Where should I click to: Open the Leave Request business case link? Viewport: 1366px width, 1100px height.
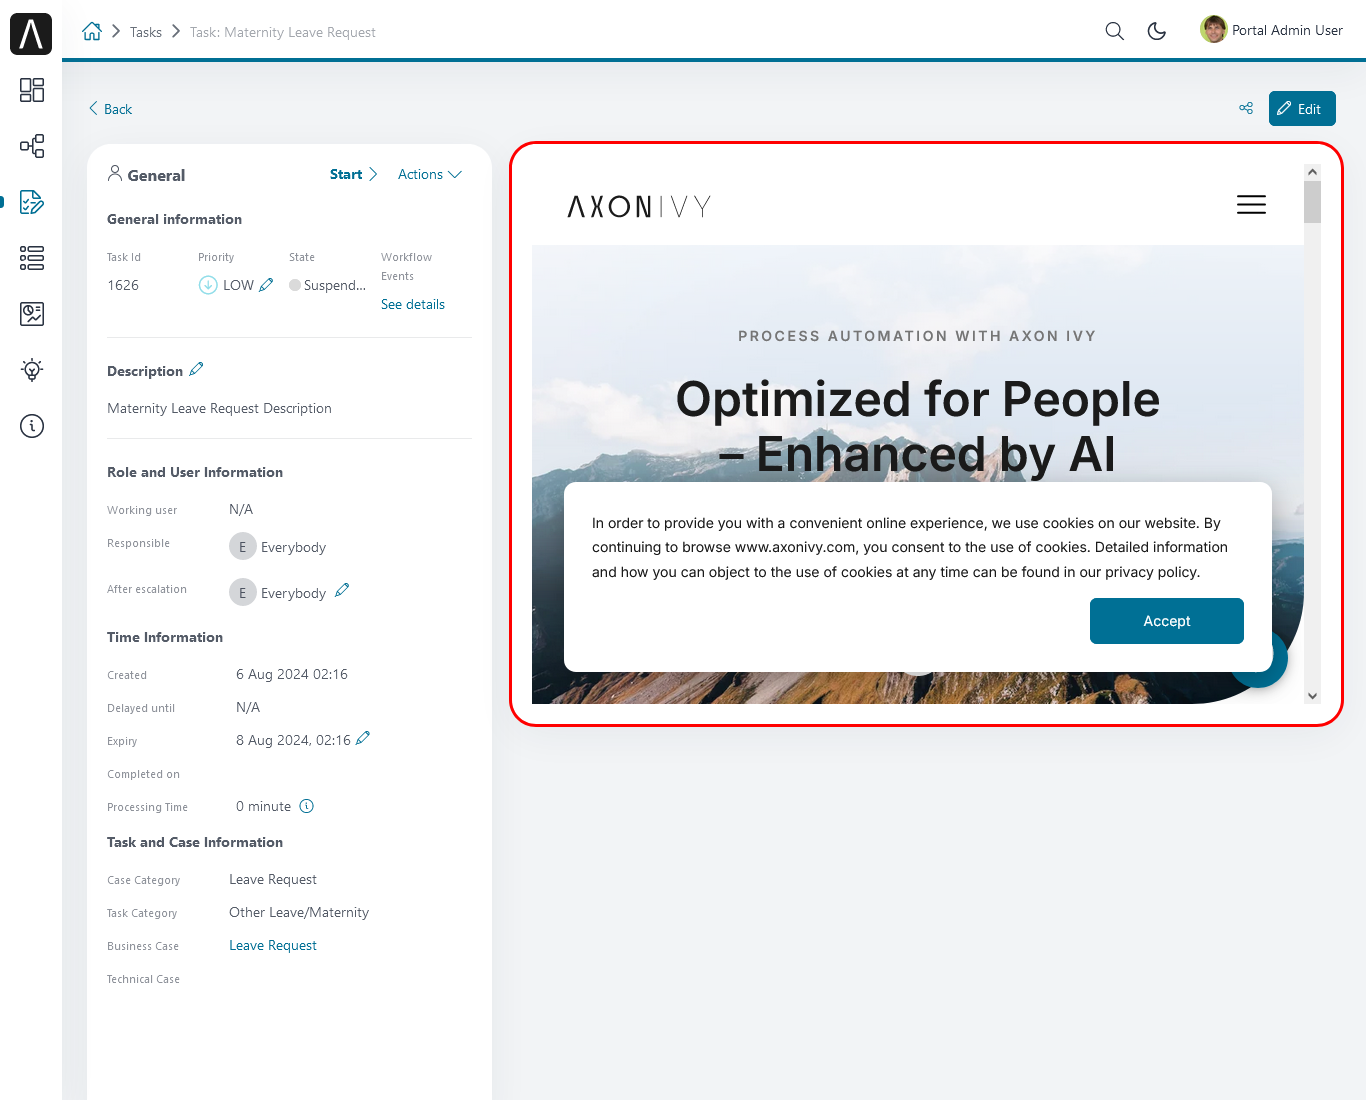272,945
